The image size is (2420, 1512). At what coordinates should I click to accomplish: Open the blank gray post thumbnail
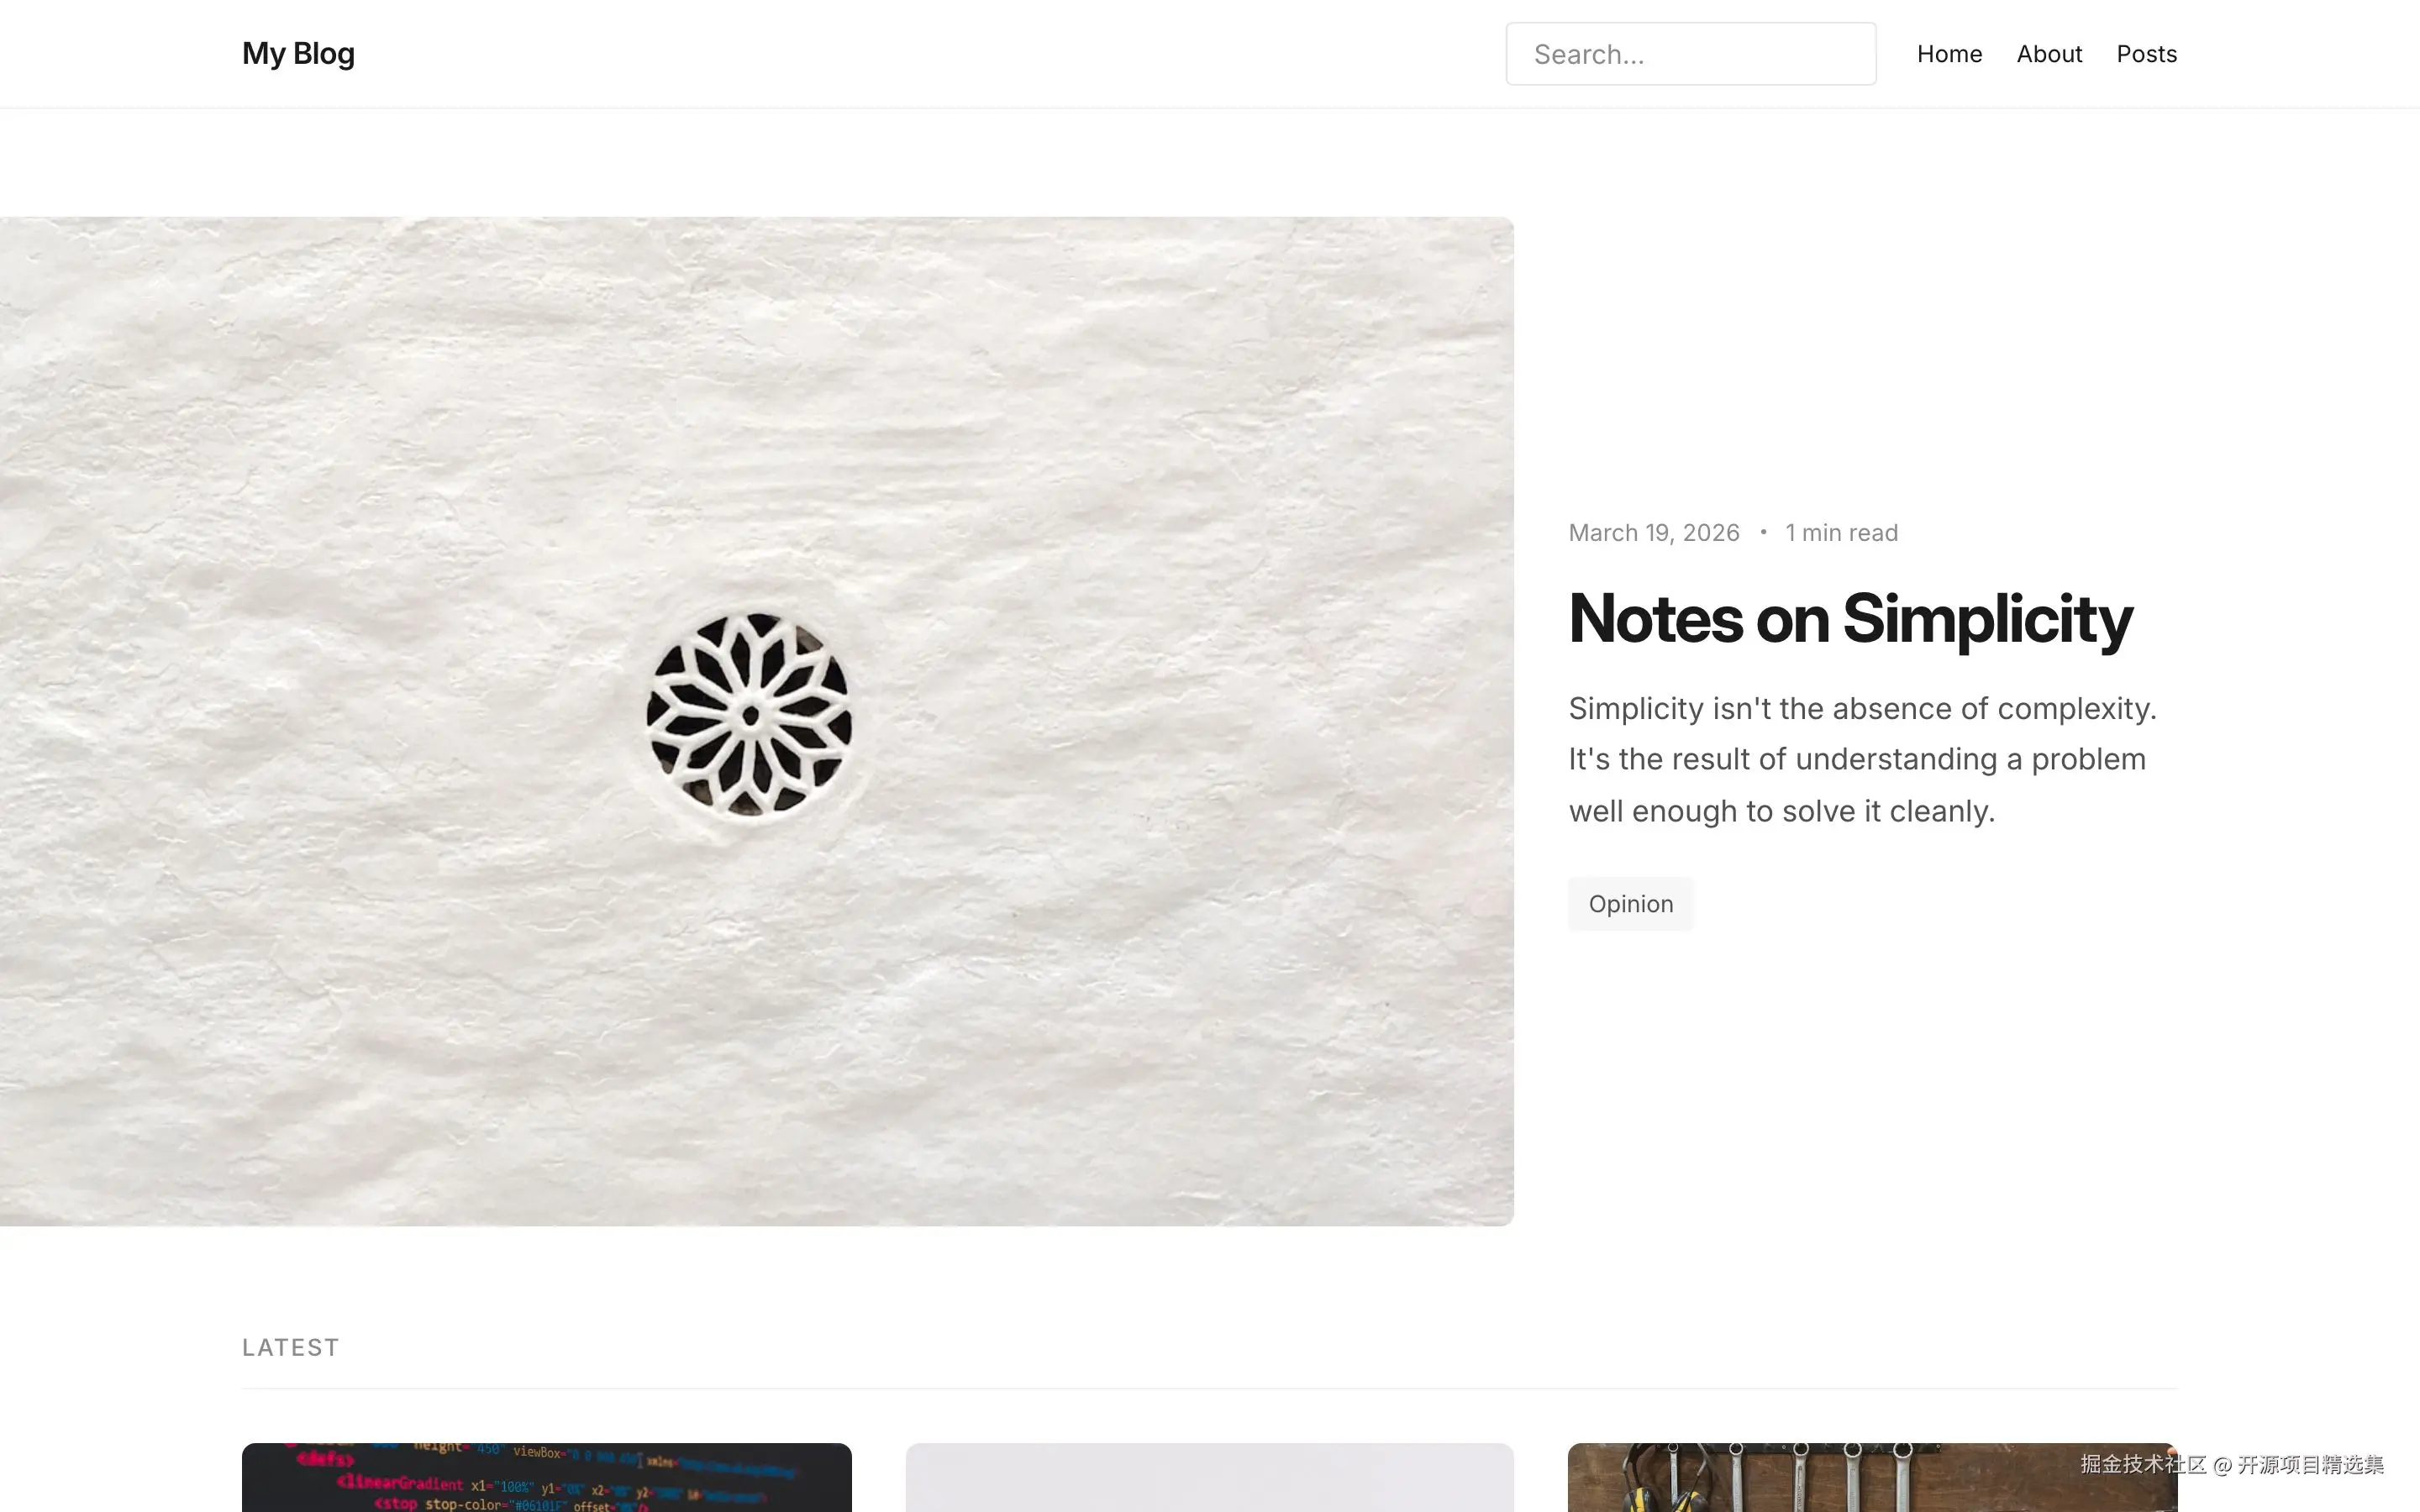[x=1210, y=1477]
